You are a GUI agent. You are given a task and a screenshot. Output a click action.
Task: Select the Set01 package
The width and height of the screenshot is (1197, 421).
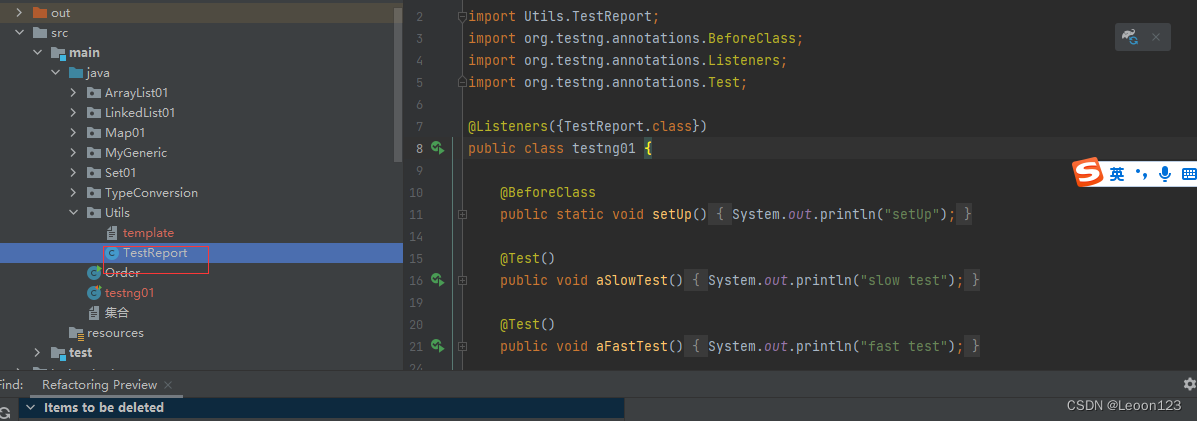click(121, 173)
